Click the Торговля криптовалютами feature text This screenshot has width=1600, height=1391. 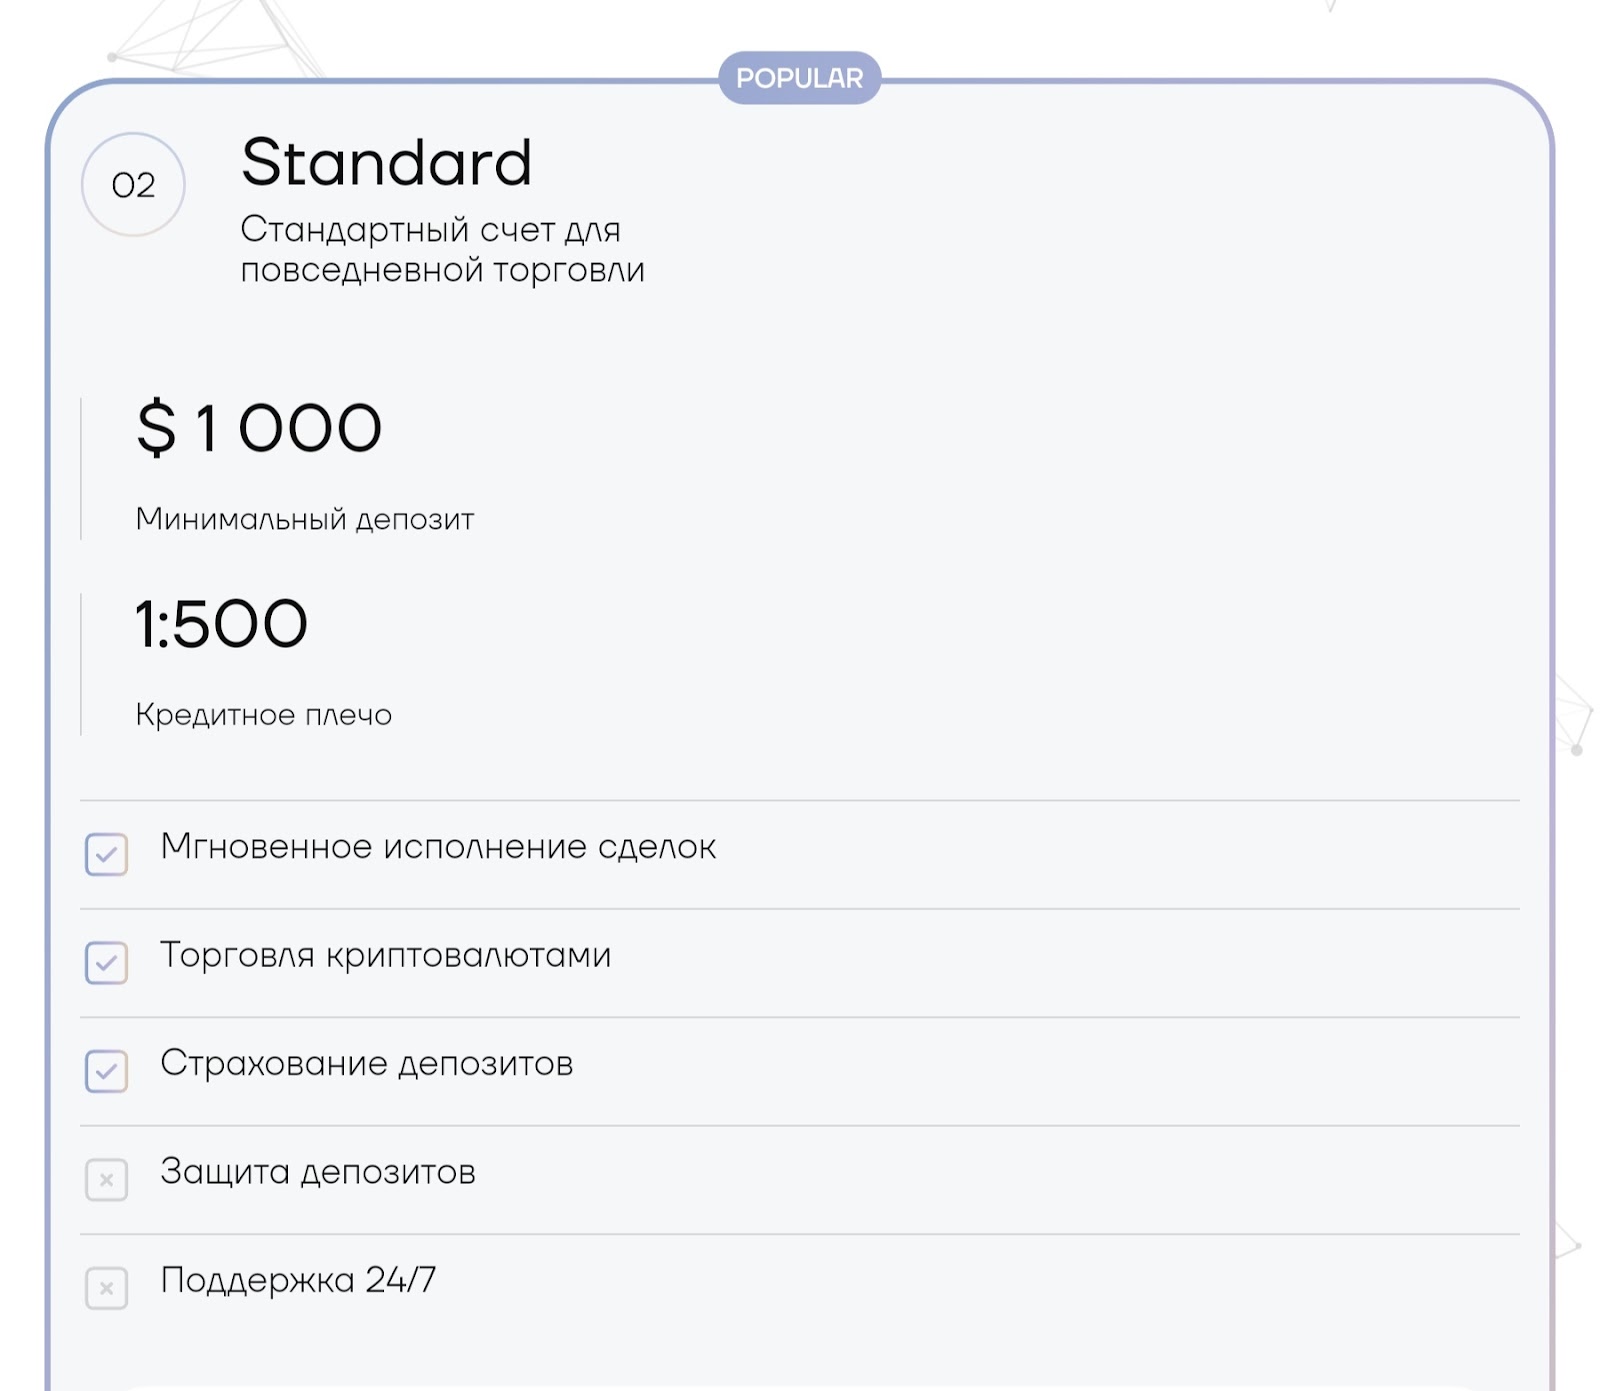(x=385, y=955)
